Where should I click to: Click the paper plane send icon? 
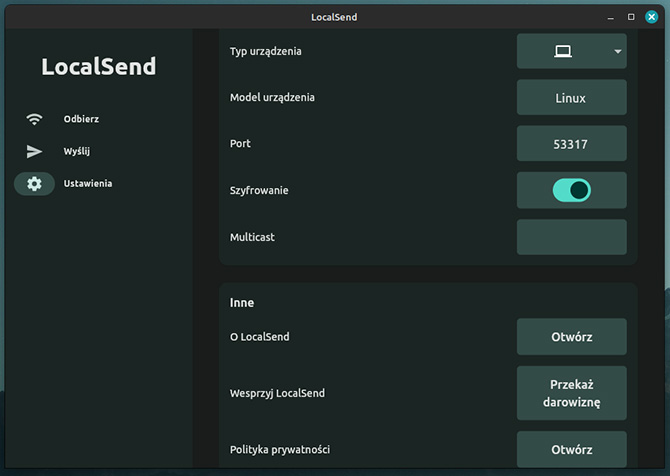coord(34,151)
